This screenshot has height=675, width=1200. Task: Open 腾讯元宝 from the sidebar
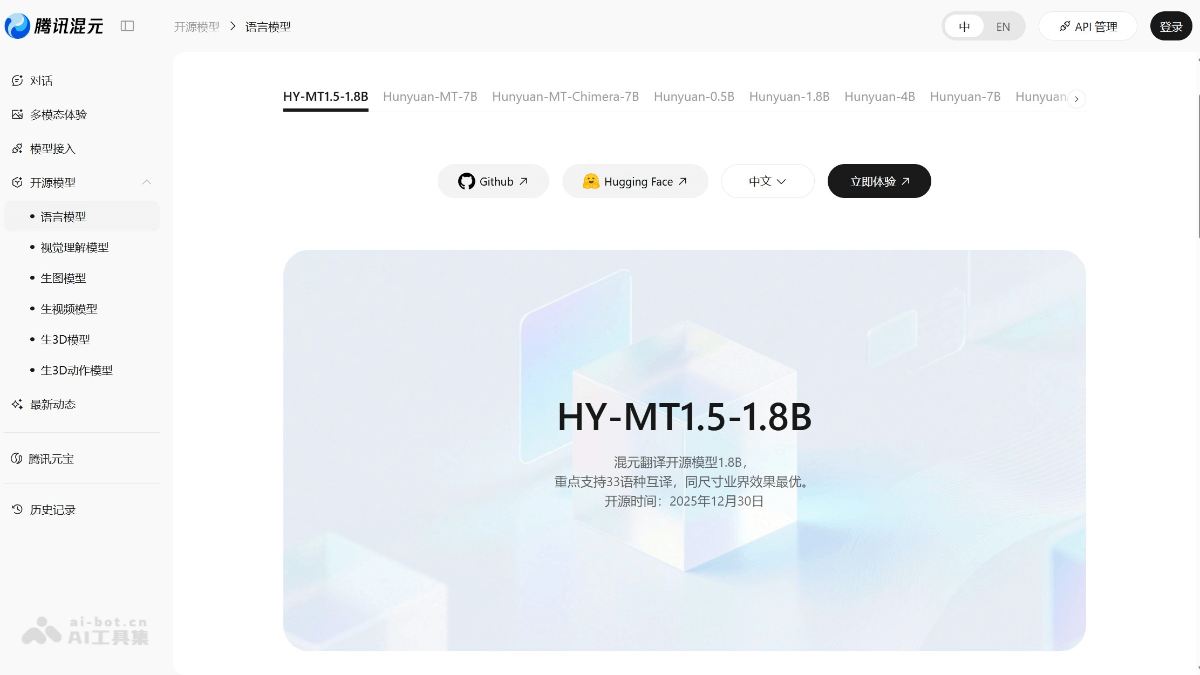52,458
